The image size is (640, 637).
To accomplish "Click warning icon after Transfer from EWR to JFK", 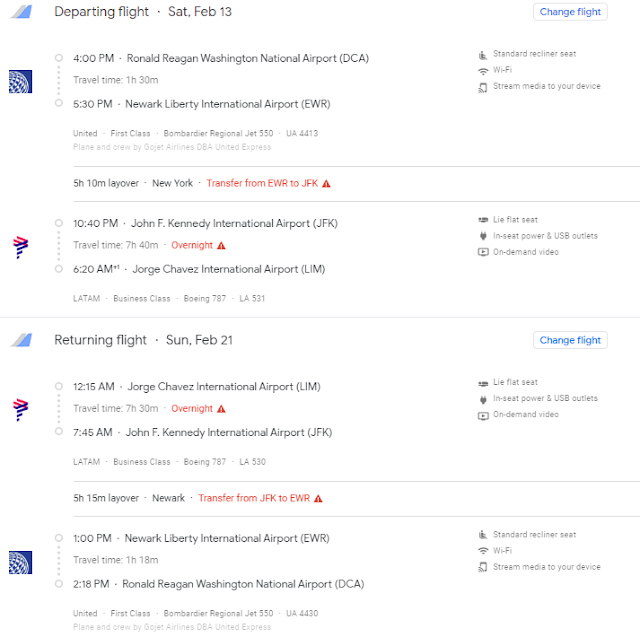I will 326,184.
